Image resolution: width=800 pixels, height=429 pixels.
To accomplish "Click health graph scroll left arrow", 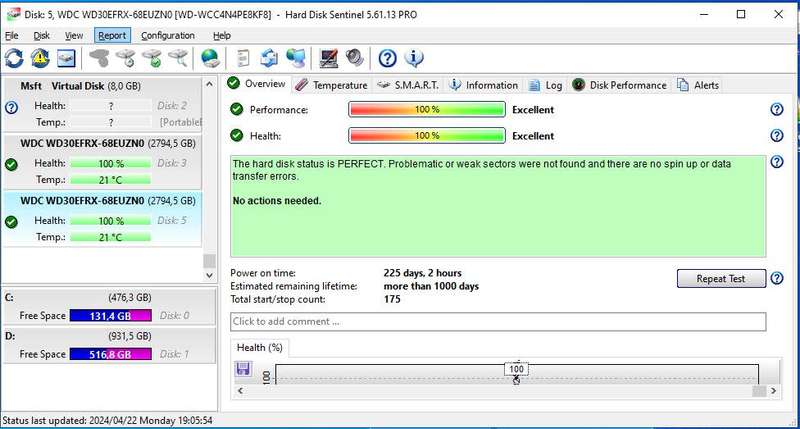I will point(240,391).
